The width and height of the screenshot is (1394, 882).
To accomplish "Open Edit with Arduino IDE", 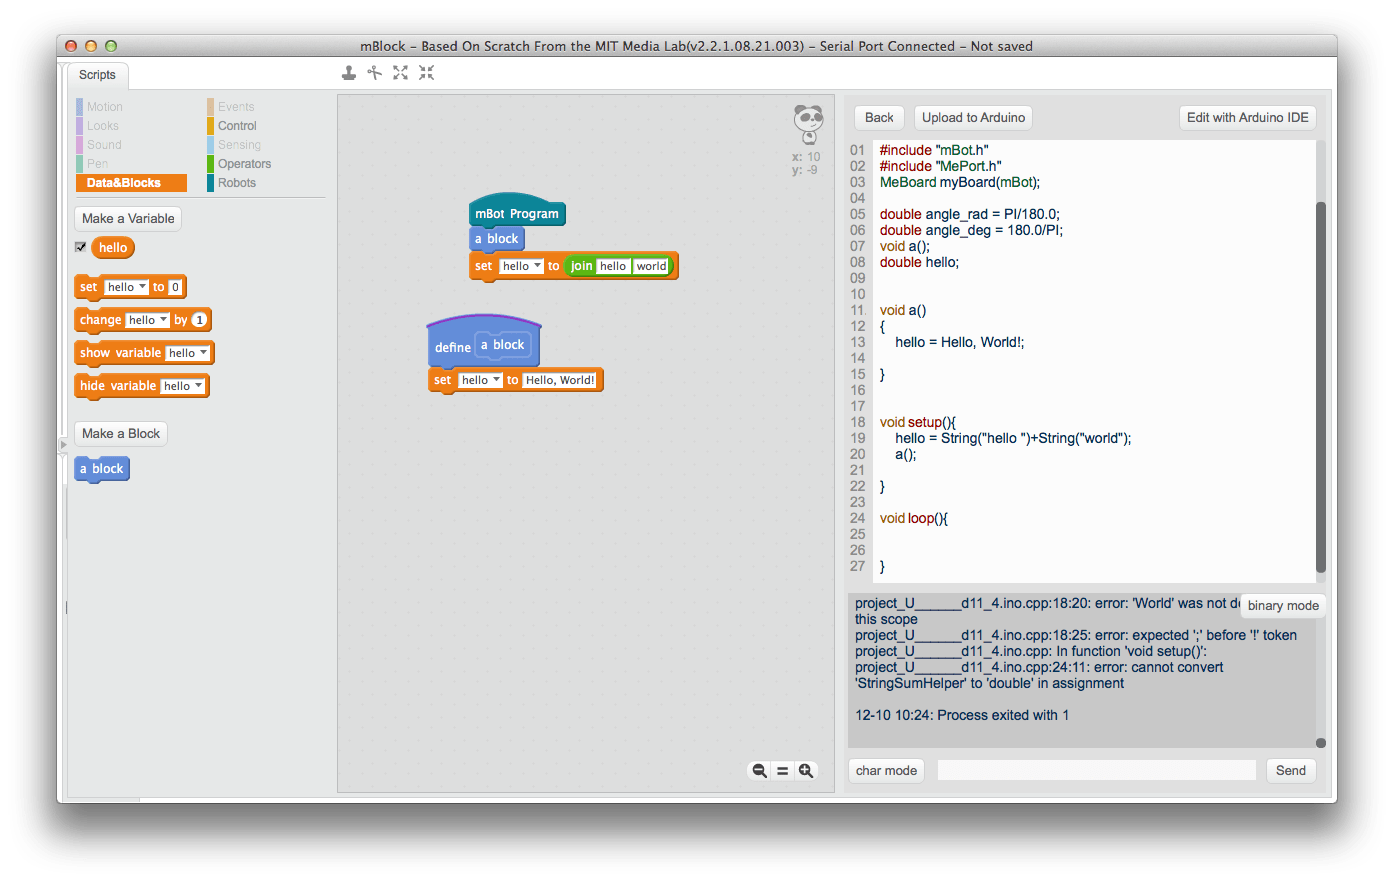I will point(1247,117).
